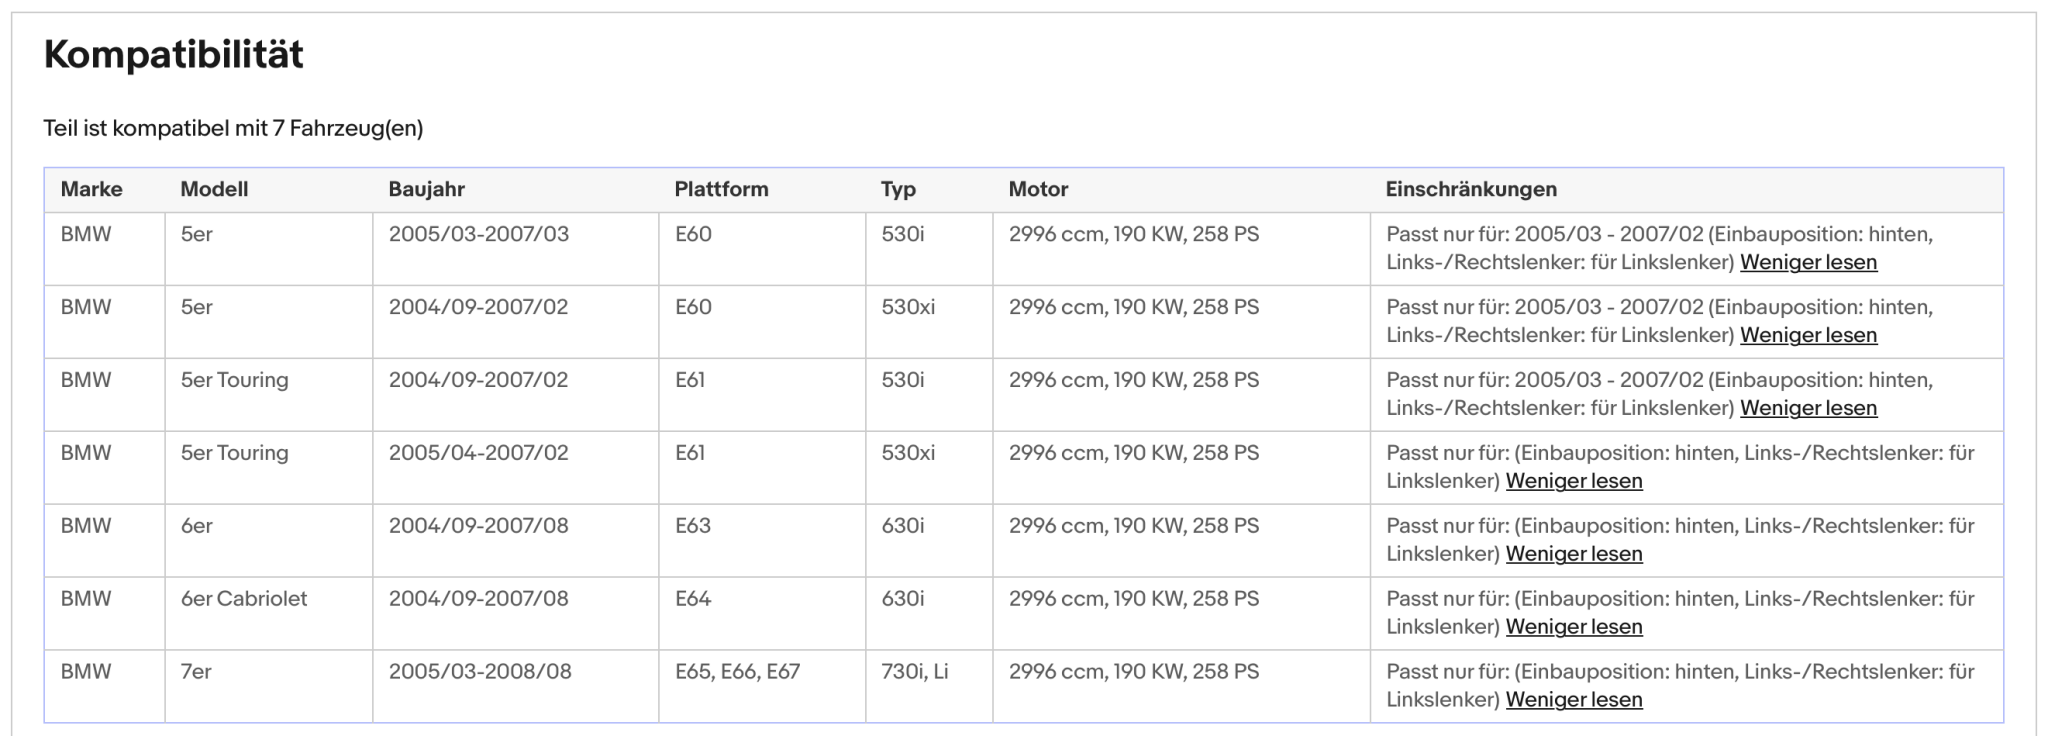Click 'Weniger lesen' in the 5er Touring 530xi row
Screen dimensions: 2048x736
pos(1574,481)
